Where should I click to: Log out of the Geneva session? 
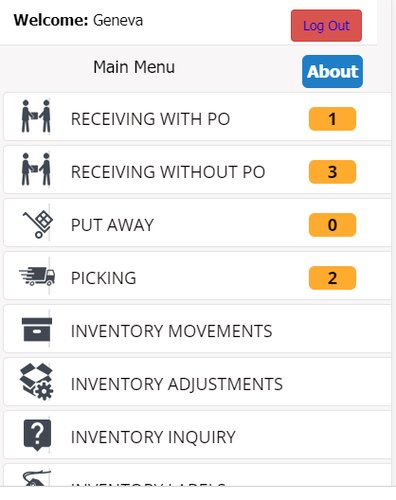pos(326,26)
